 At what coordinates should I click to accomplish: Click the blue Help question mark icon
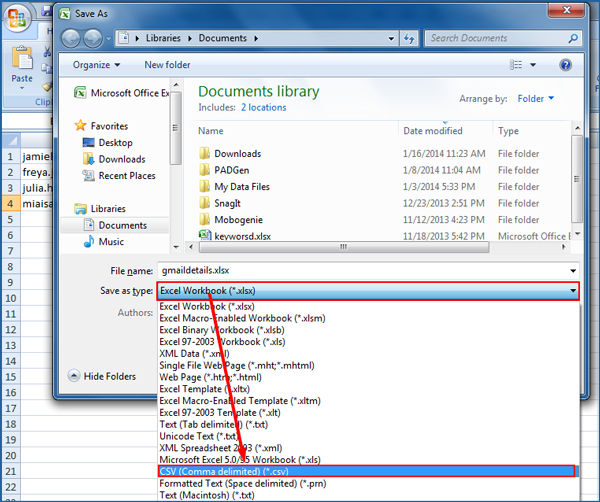pyautogui.click(x=565, y=65)
